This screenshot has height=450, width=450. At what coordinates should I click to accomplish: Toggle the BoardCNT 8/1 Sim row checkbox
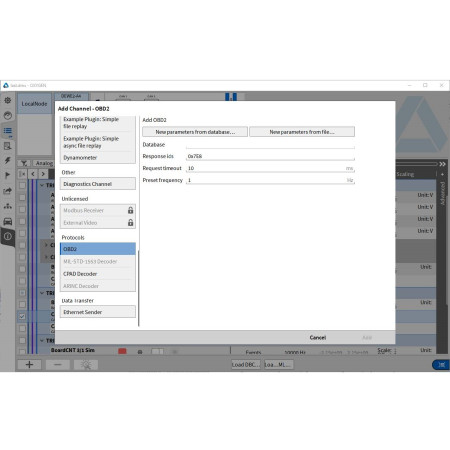22,351
